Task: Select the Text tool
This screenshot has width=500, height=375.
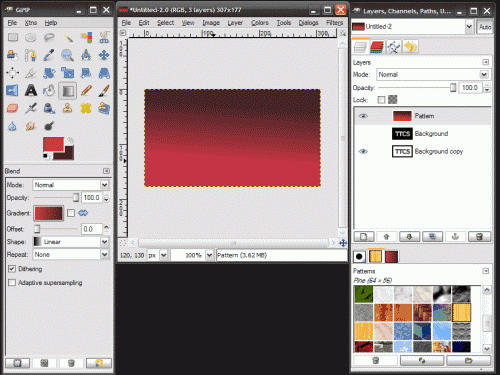Action: tap(31, 90)
